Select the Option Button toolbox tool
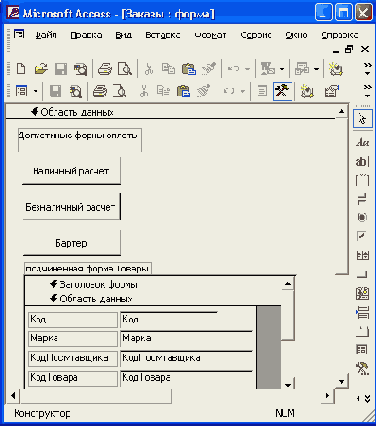Viewport: 376px width, 426px height. pos(362,217)
